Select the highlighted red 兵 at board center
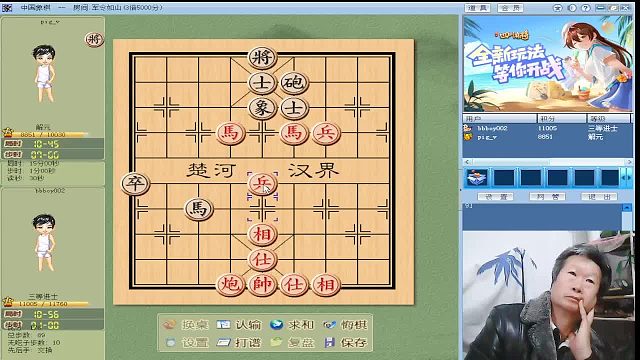Viewport: 640px width, 360px height. [262, 183]
